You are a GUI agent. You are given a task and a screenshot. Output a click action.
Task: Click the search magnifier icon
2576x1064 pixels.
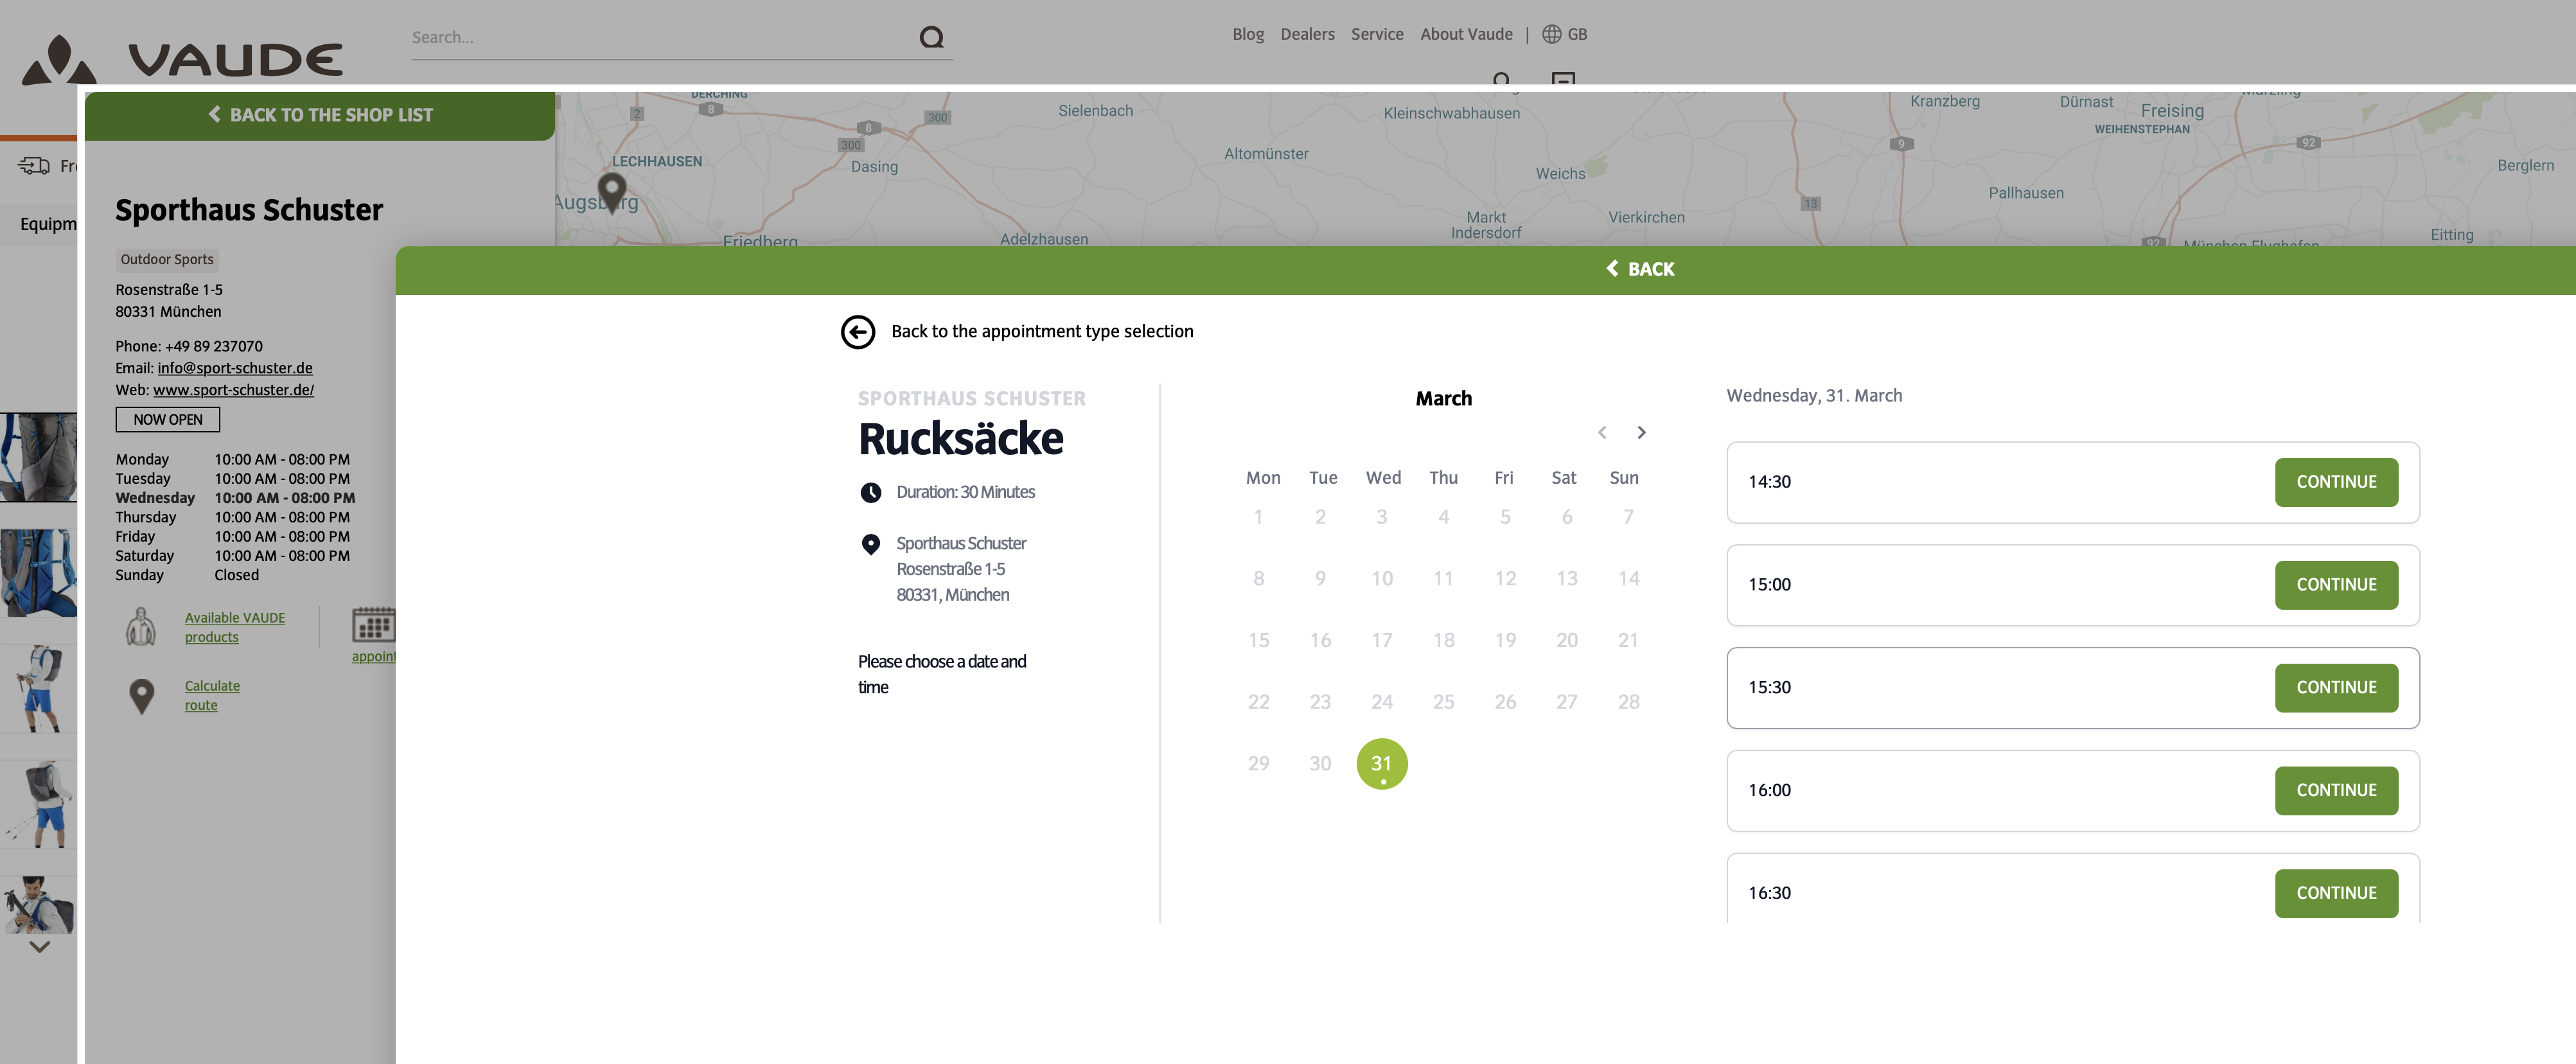coord(931,38)
